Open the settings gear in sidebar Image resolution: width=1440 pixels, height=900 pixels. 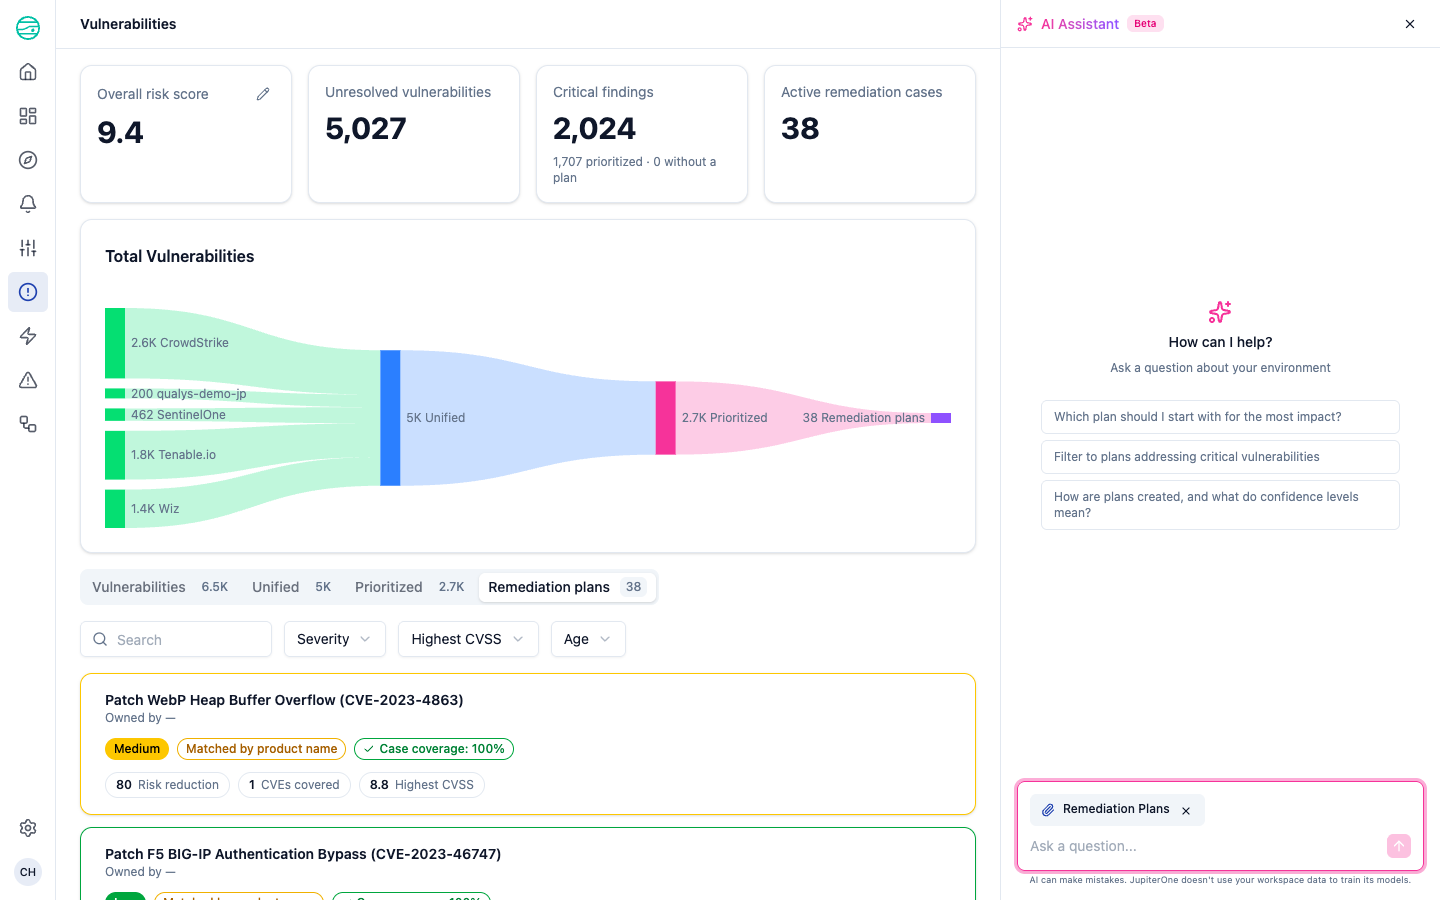pyautogui.click(x=28, y=828)
